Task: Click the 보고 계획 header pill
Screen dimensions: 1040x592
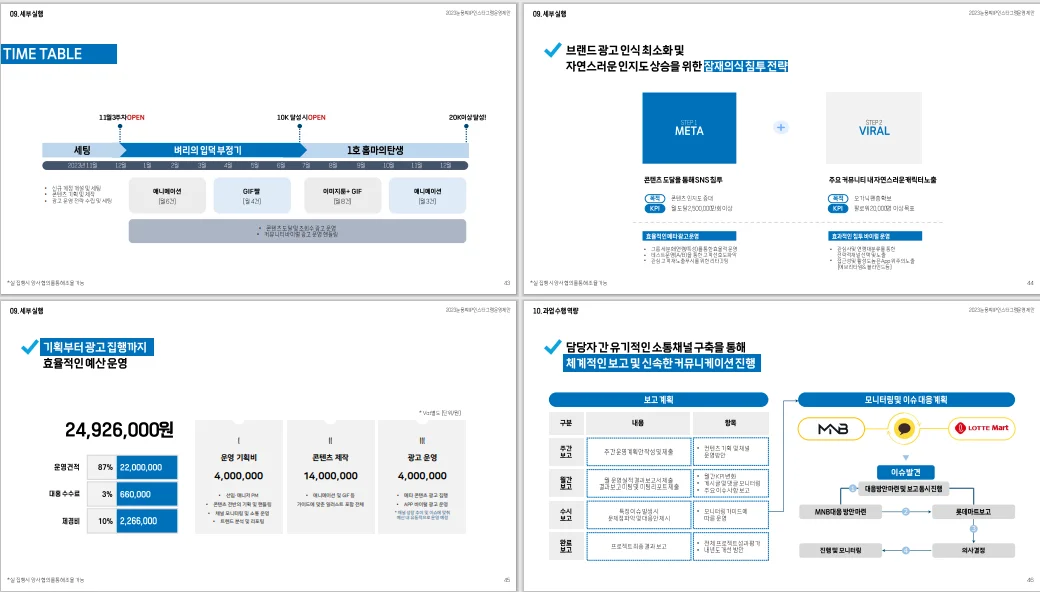Action: click(658, 398)
